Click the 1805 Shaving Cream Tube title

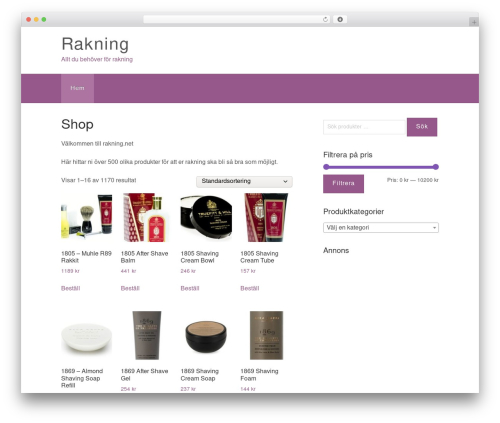tap(259, 257)
